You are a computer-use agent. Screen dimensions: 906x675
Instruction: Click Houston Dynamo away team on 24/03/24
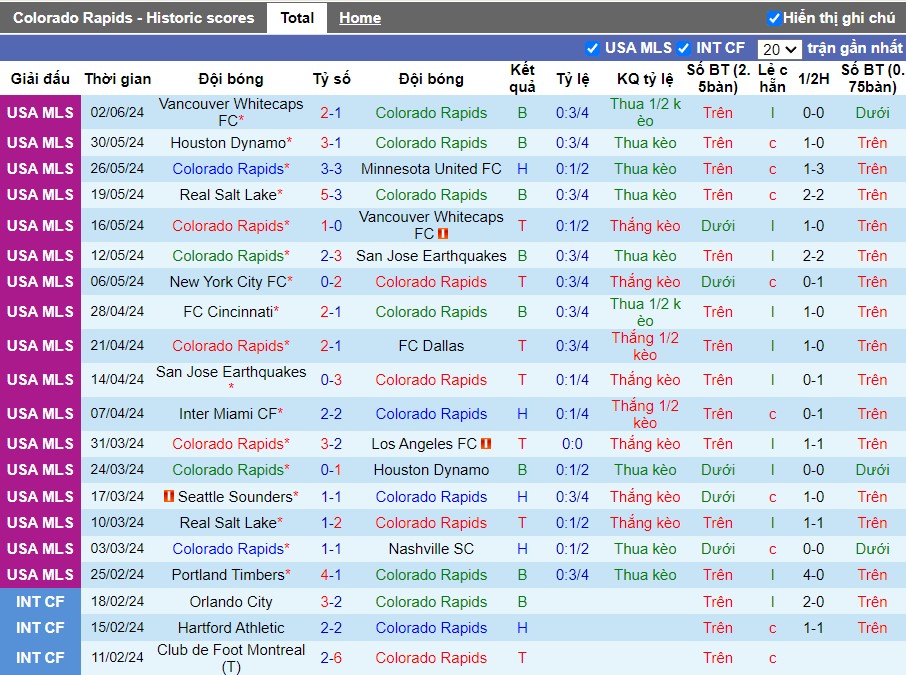click(x=431, y=470)
